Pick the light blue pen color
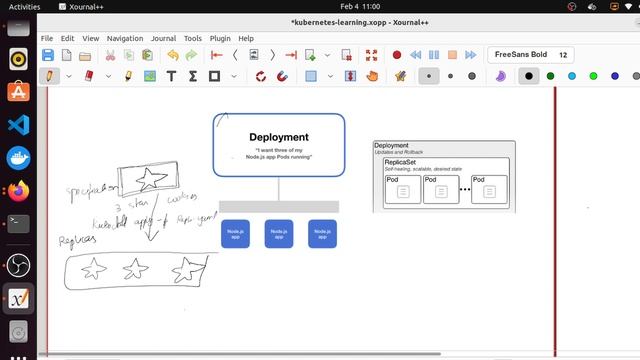Image resolution: width=640 pixels, height=360 pixels. click(572, 76)
